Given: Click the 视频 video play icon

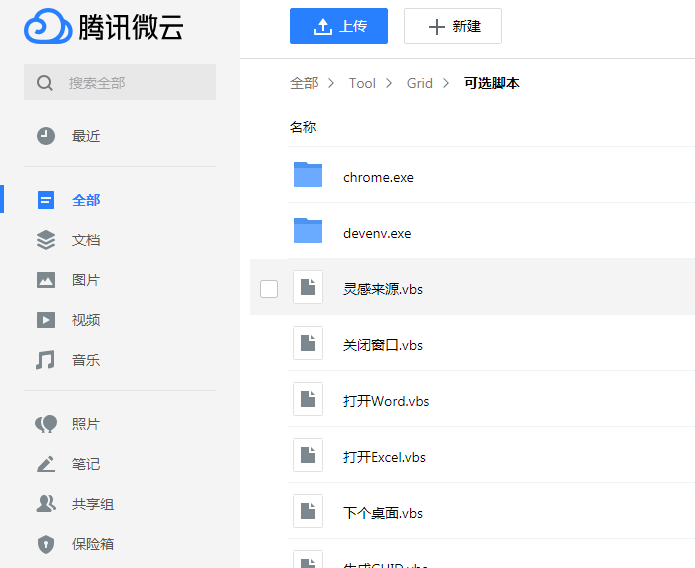Looking at the screenshot, I should tap(46, 320).
